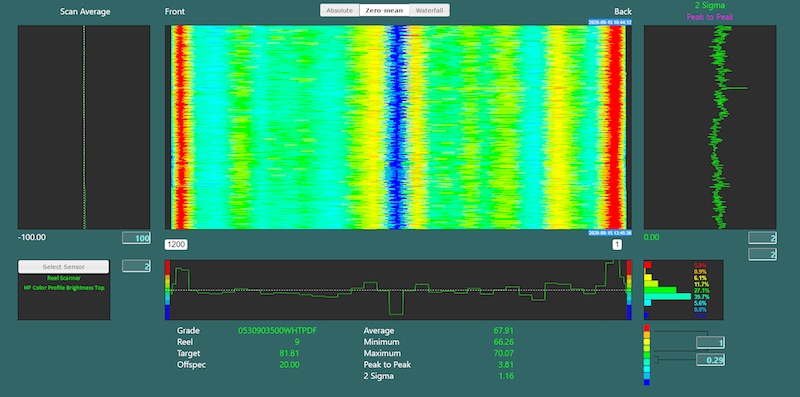Click the white 1 position label under Back
This screenshot has height=397, width=800.
[x=617, y=244]
